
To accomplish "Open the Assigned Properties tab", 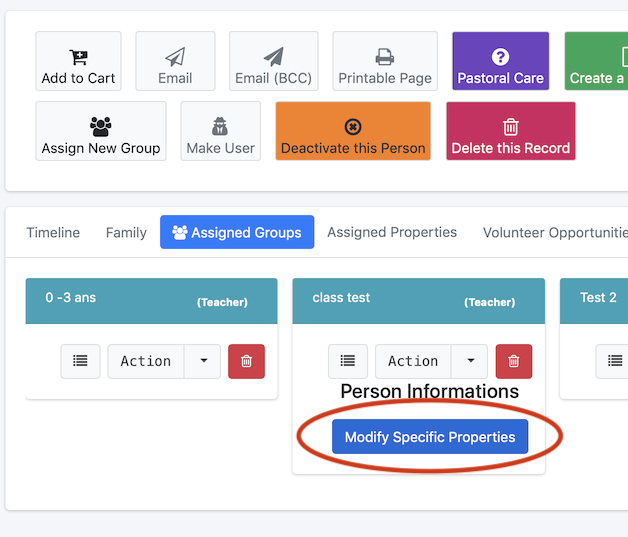I will coord(392,232).
